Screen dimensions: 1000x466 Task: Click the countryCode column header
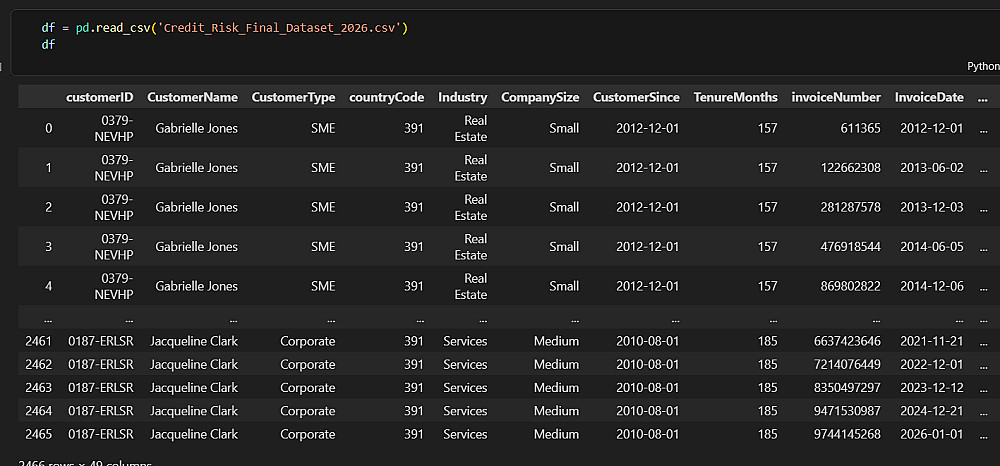[x=386, y=97]
